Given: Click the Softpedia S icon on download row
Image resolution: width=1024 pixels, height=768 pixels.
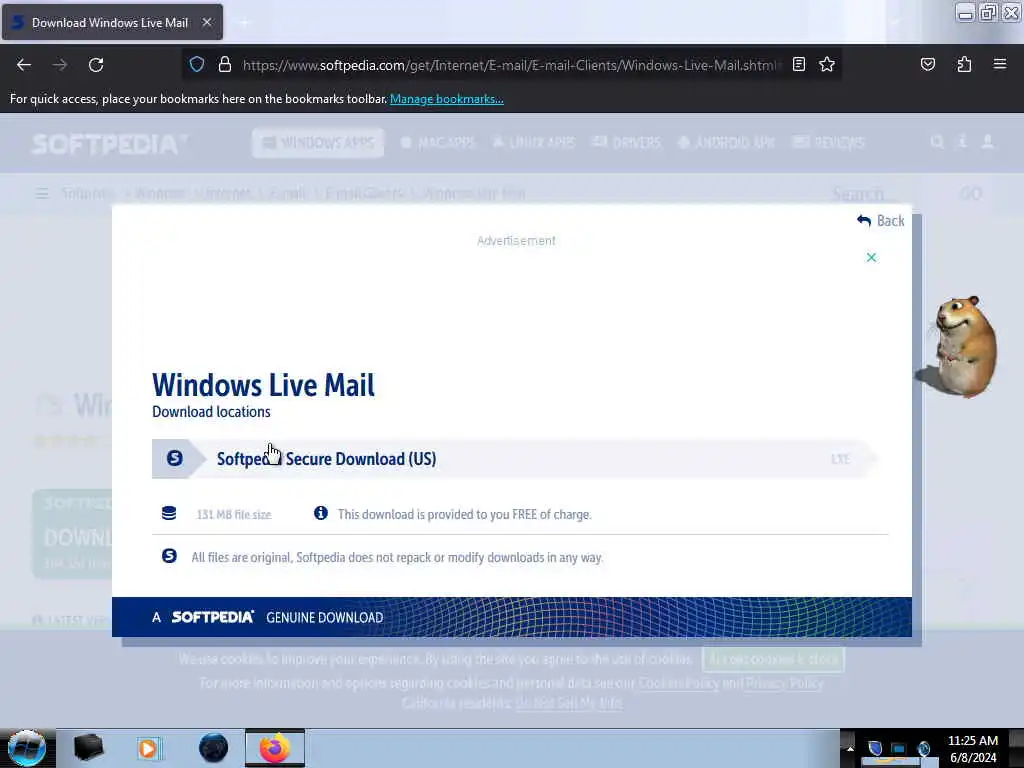Looking at the screenshot, I should click(174, 458).
